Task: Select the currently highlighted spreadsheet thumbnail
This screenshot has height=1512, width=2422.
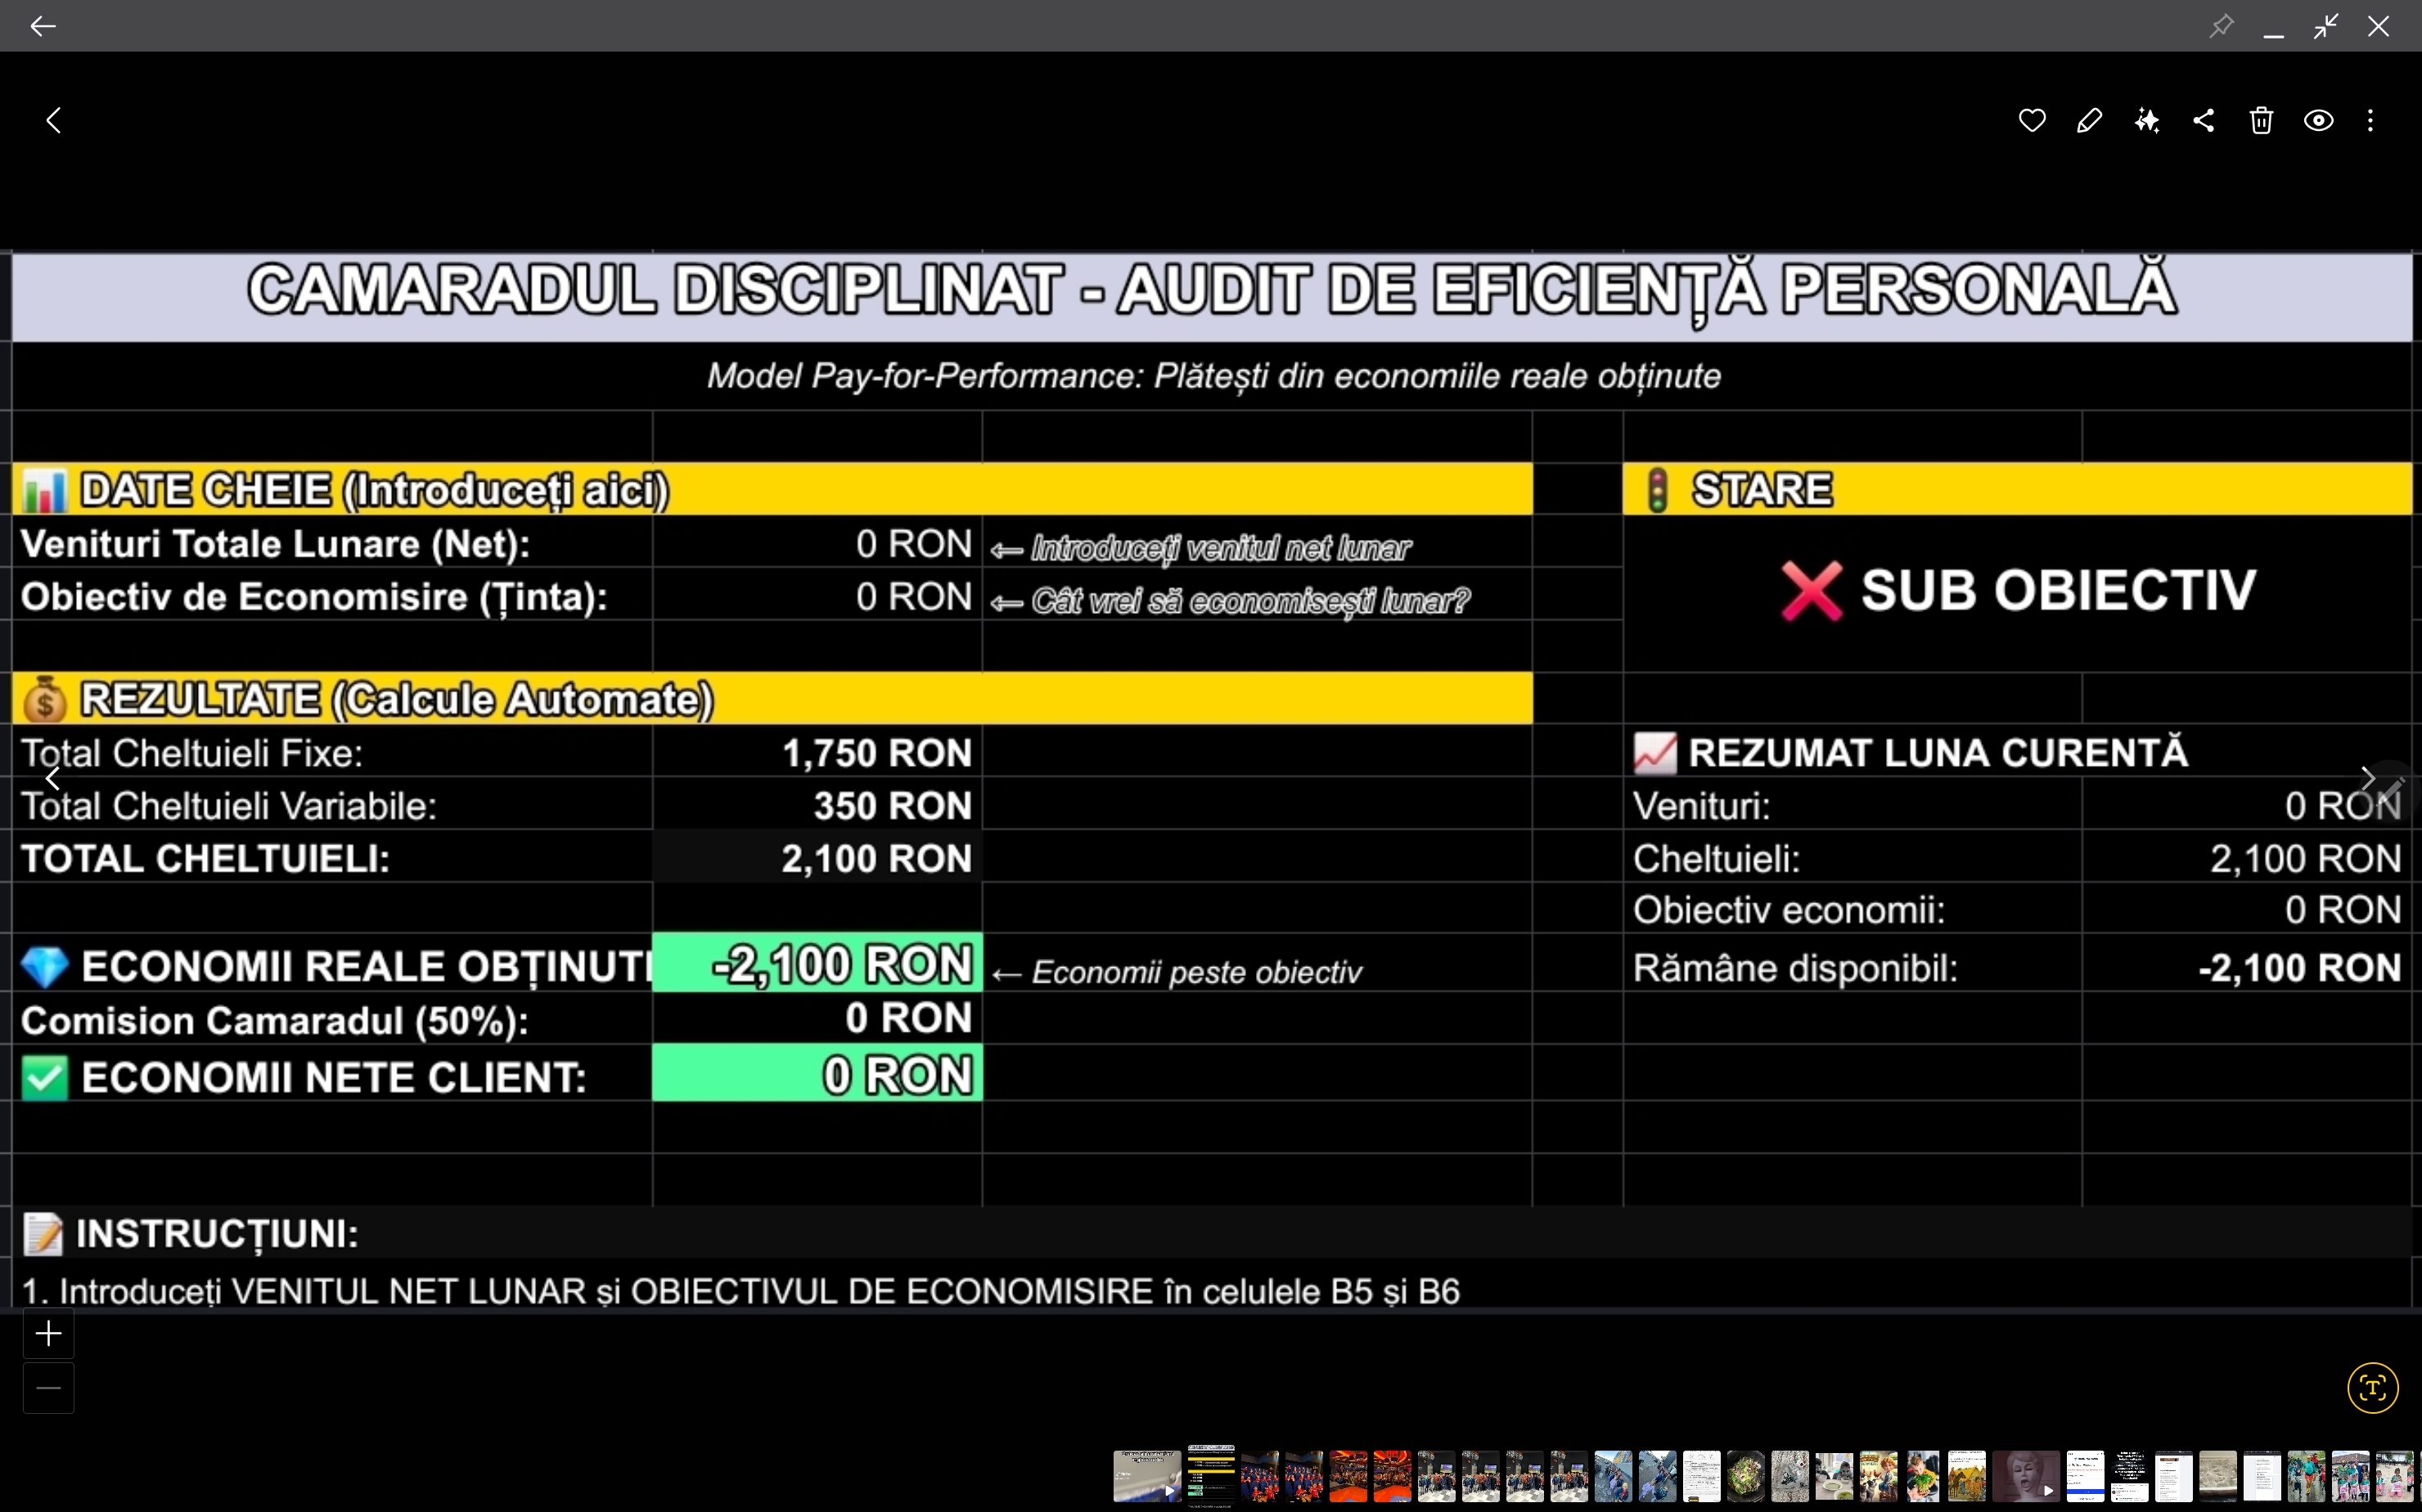Action: tap(1210, 1476)
